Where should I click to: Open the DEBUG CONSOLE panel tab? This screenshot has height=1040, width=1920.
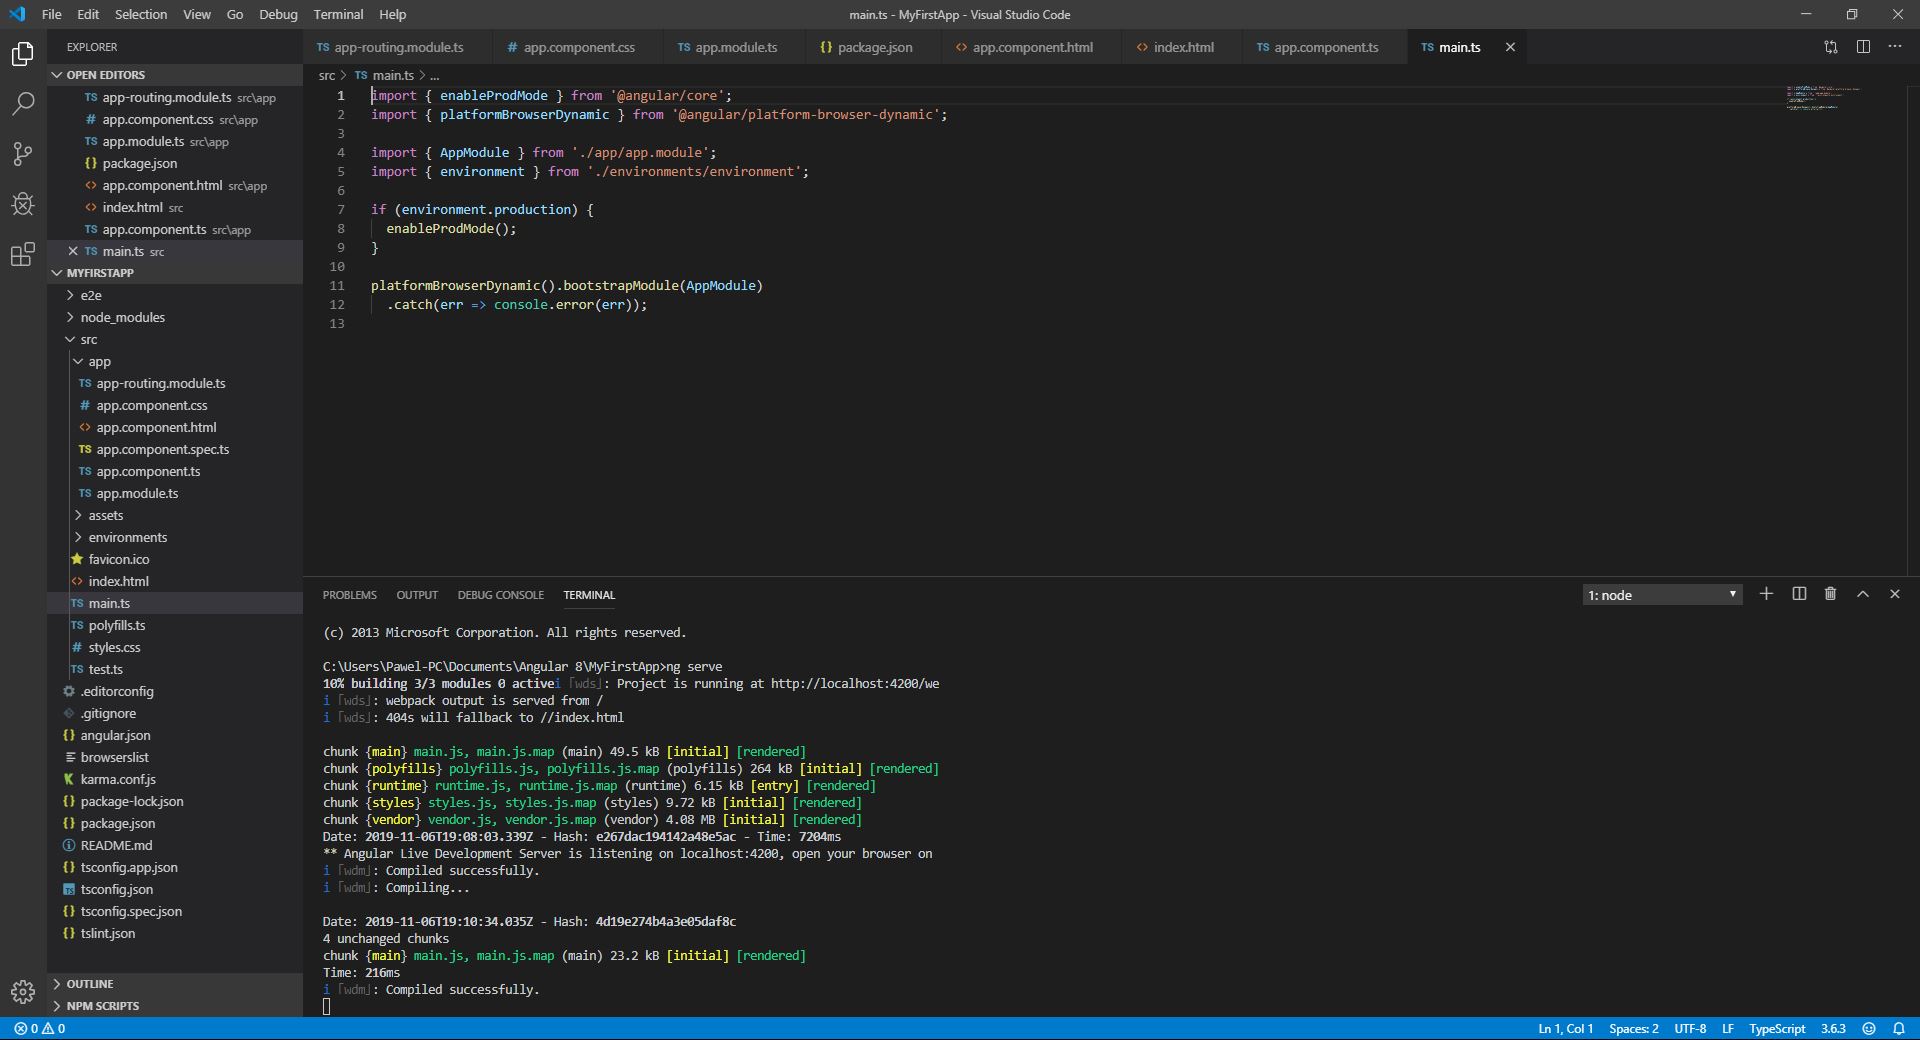[501, 595]
